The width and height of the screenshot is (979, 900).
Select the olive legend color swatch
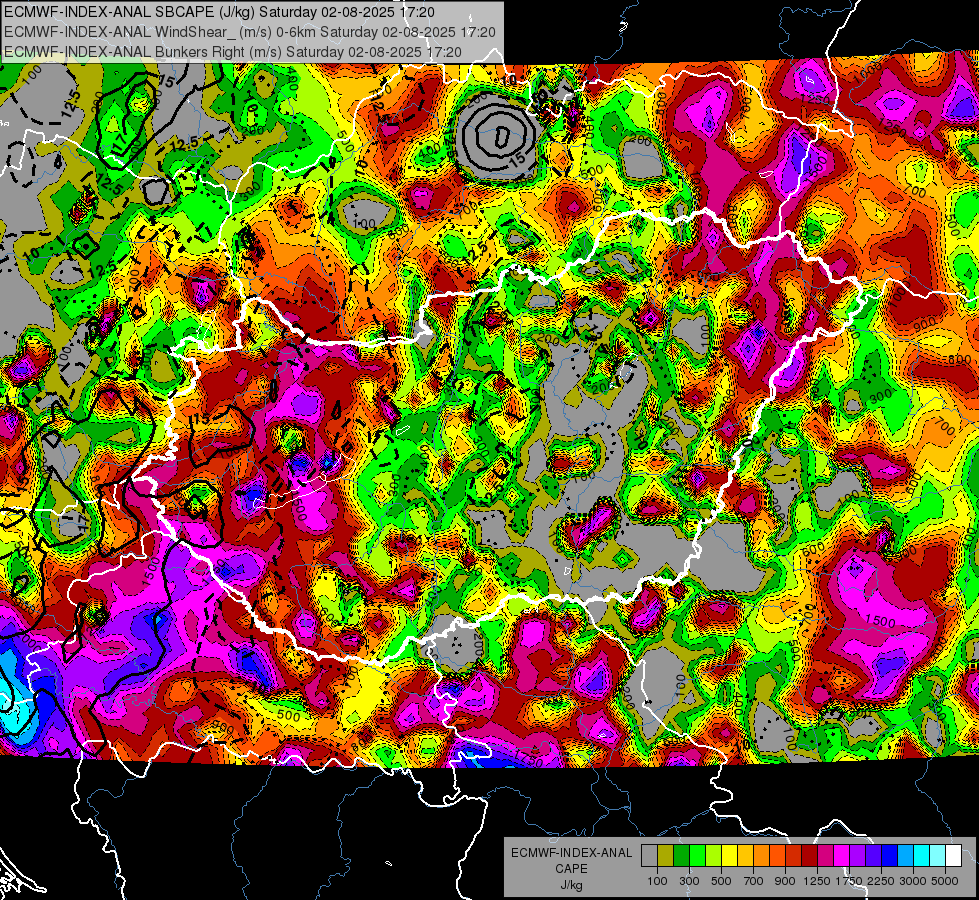point(666,856)
